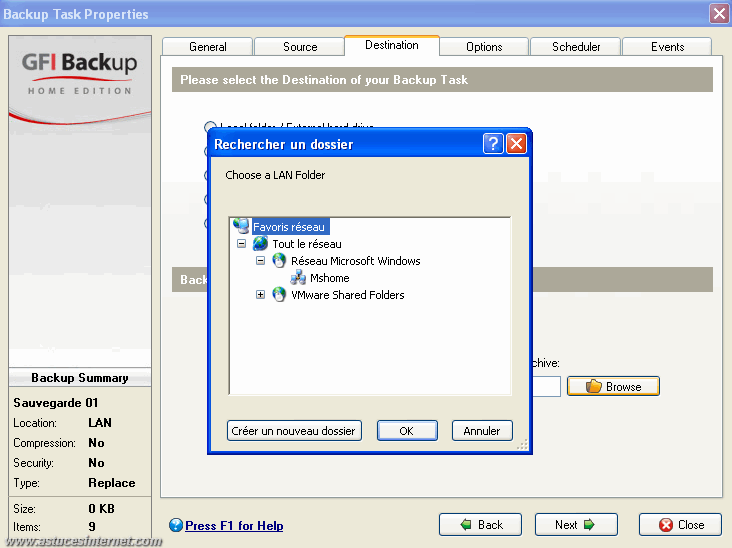Click the VMware Shared Folders icon
This screenshot has height=548, width=732.
coord(279,295)
